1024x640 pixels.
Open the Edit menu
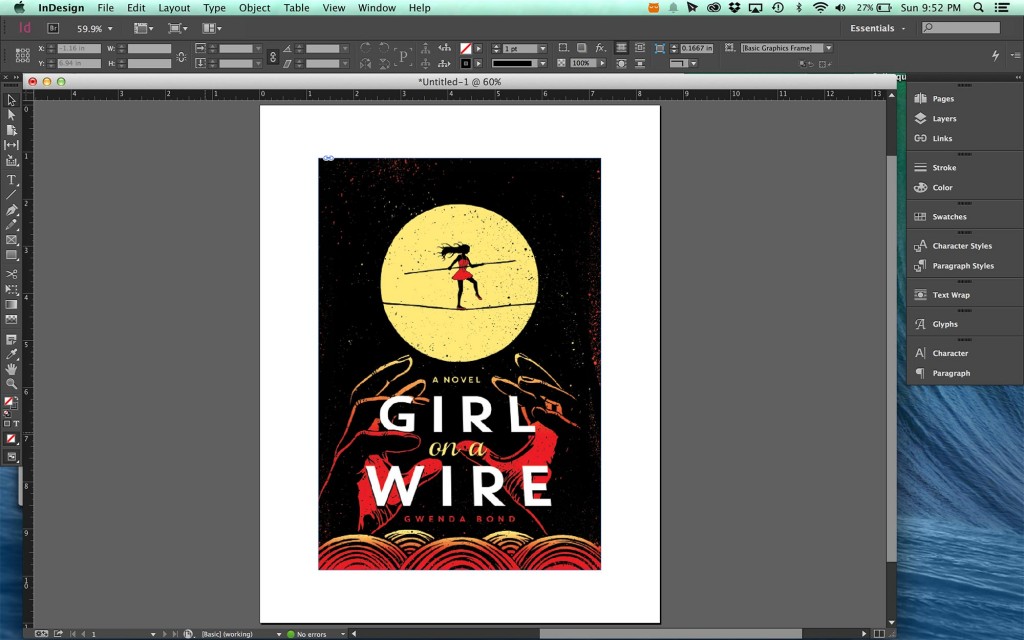pyautogui.click(x=136, y=8)
